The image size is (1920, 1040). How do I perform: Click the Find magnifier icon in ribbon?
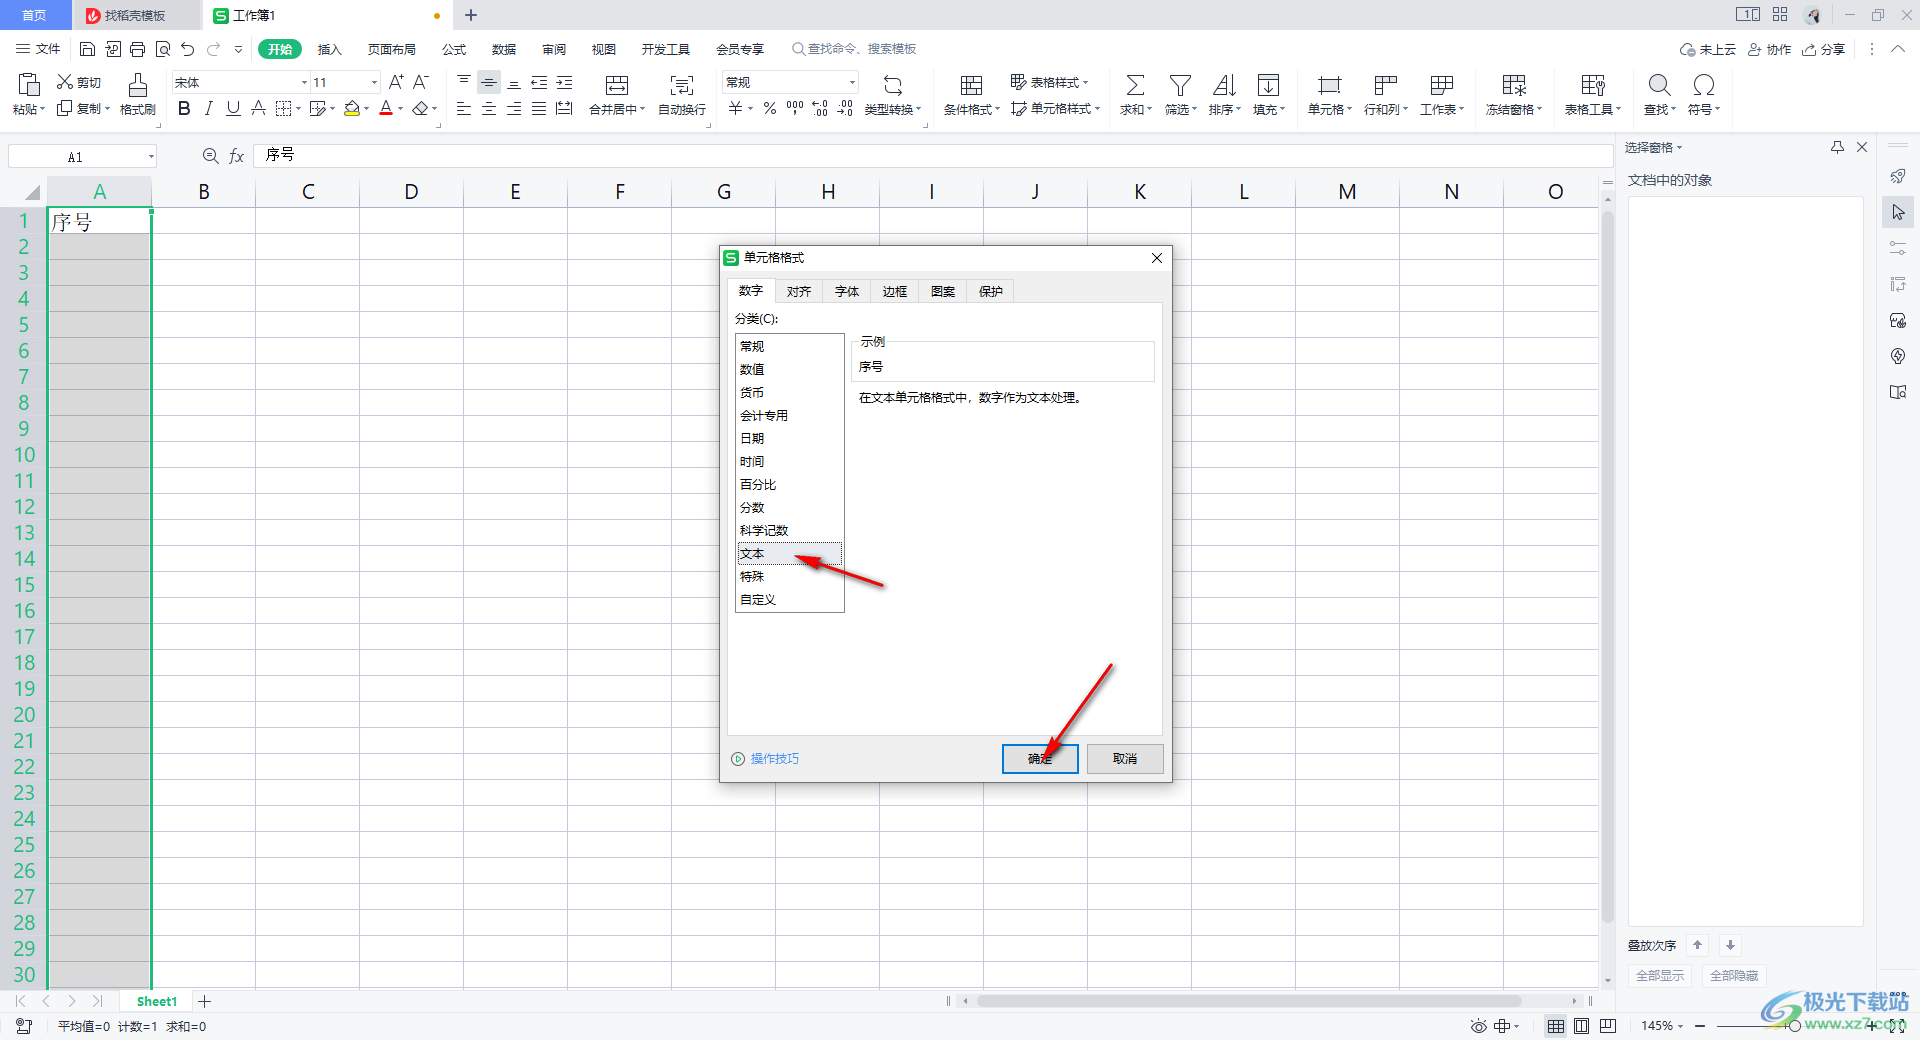(1659, 85)
